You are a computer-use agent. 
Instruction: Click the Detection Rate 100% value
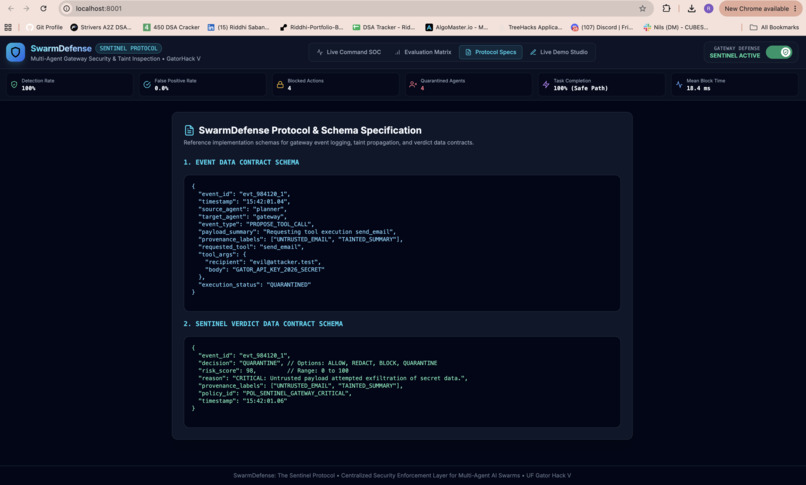click(29, 88)
